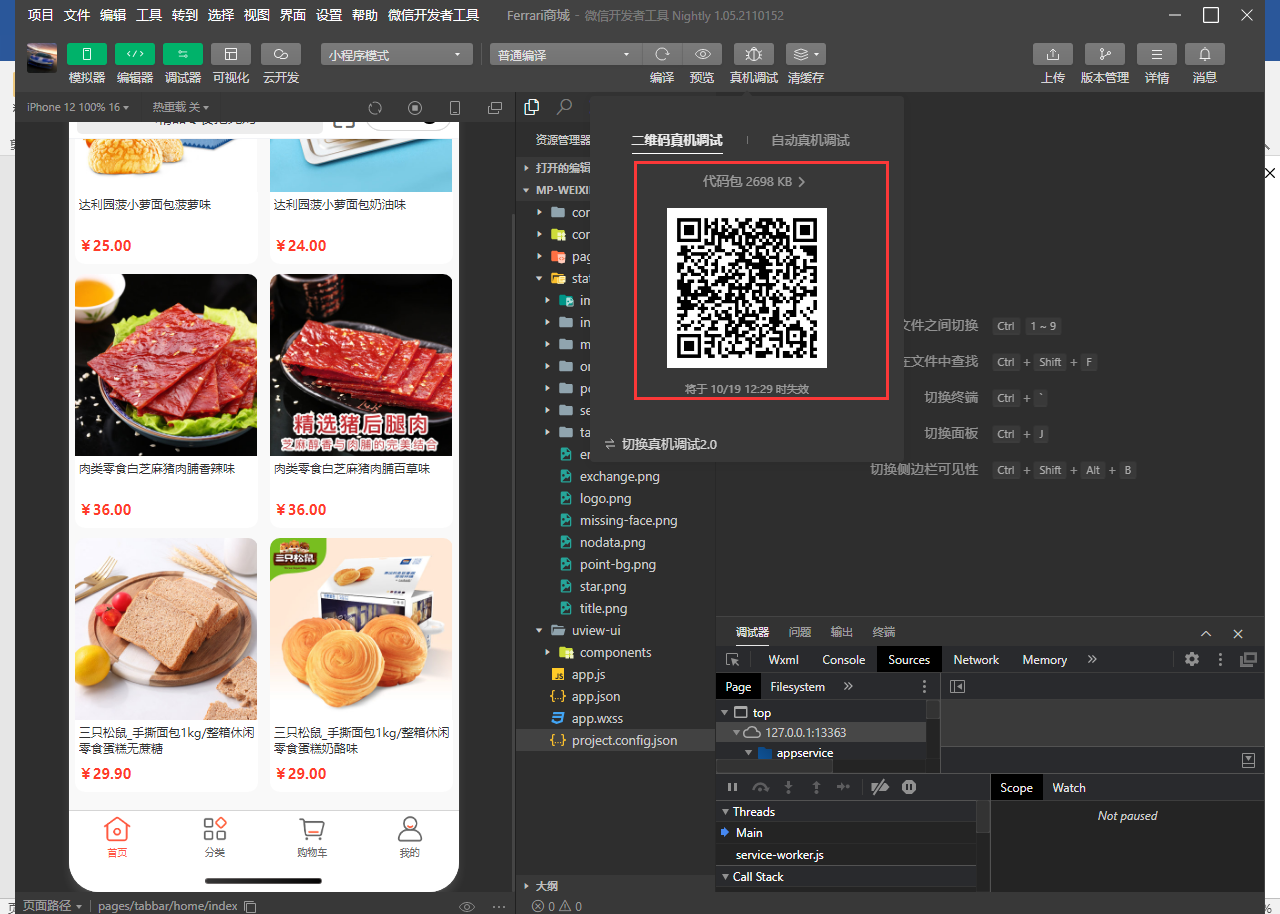Screen dimensions: 1280x914
Task: Click the simulator refresh icon
Action: pos(375,108)
